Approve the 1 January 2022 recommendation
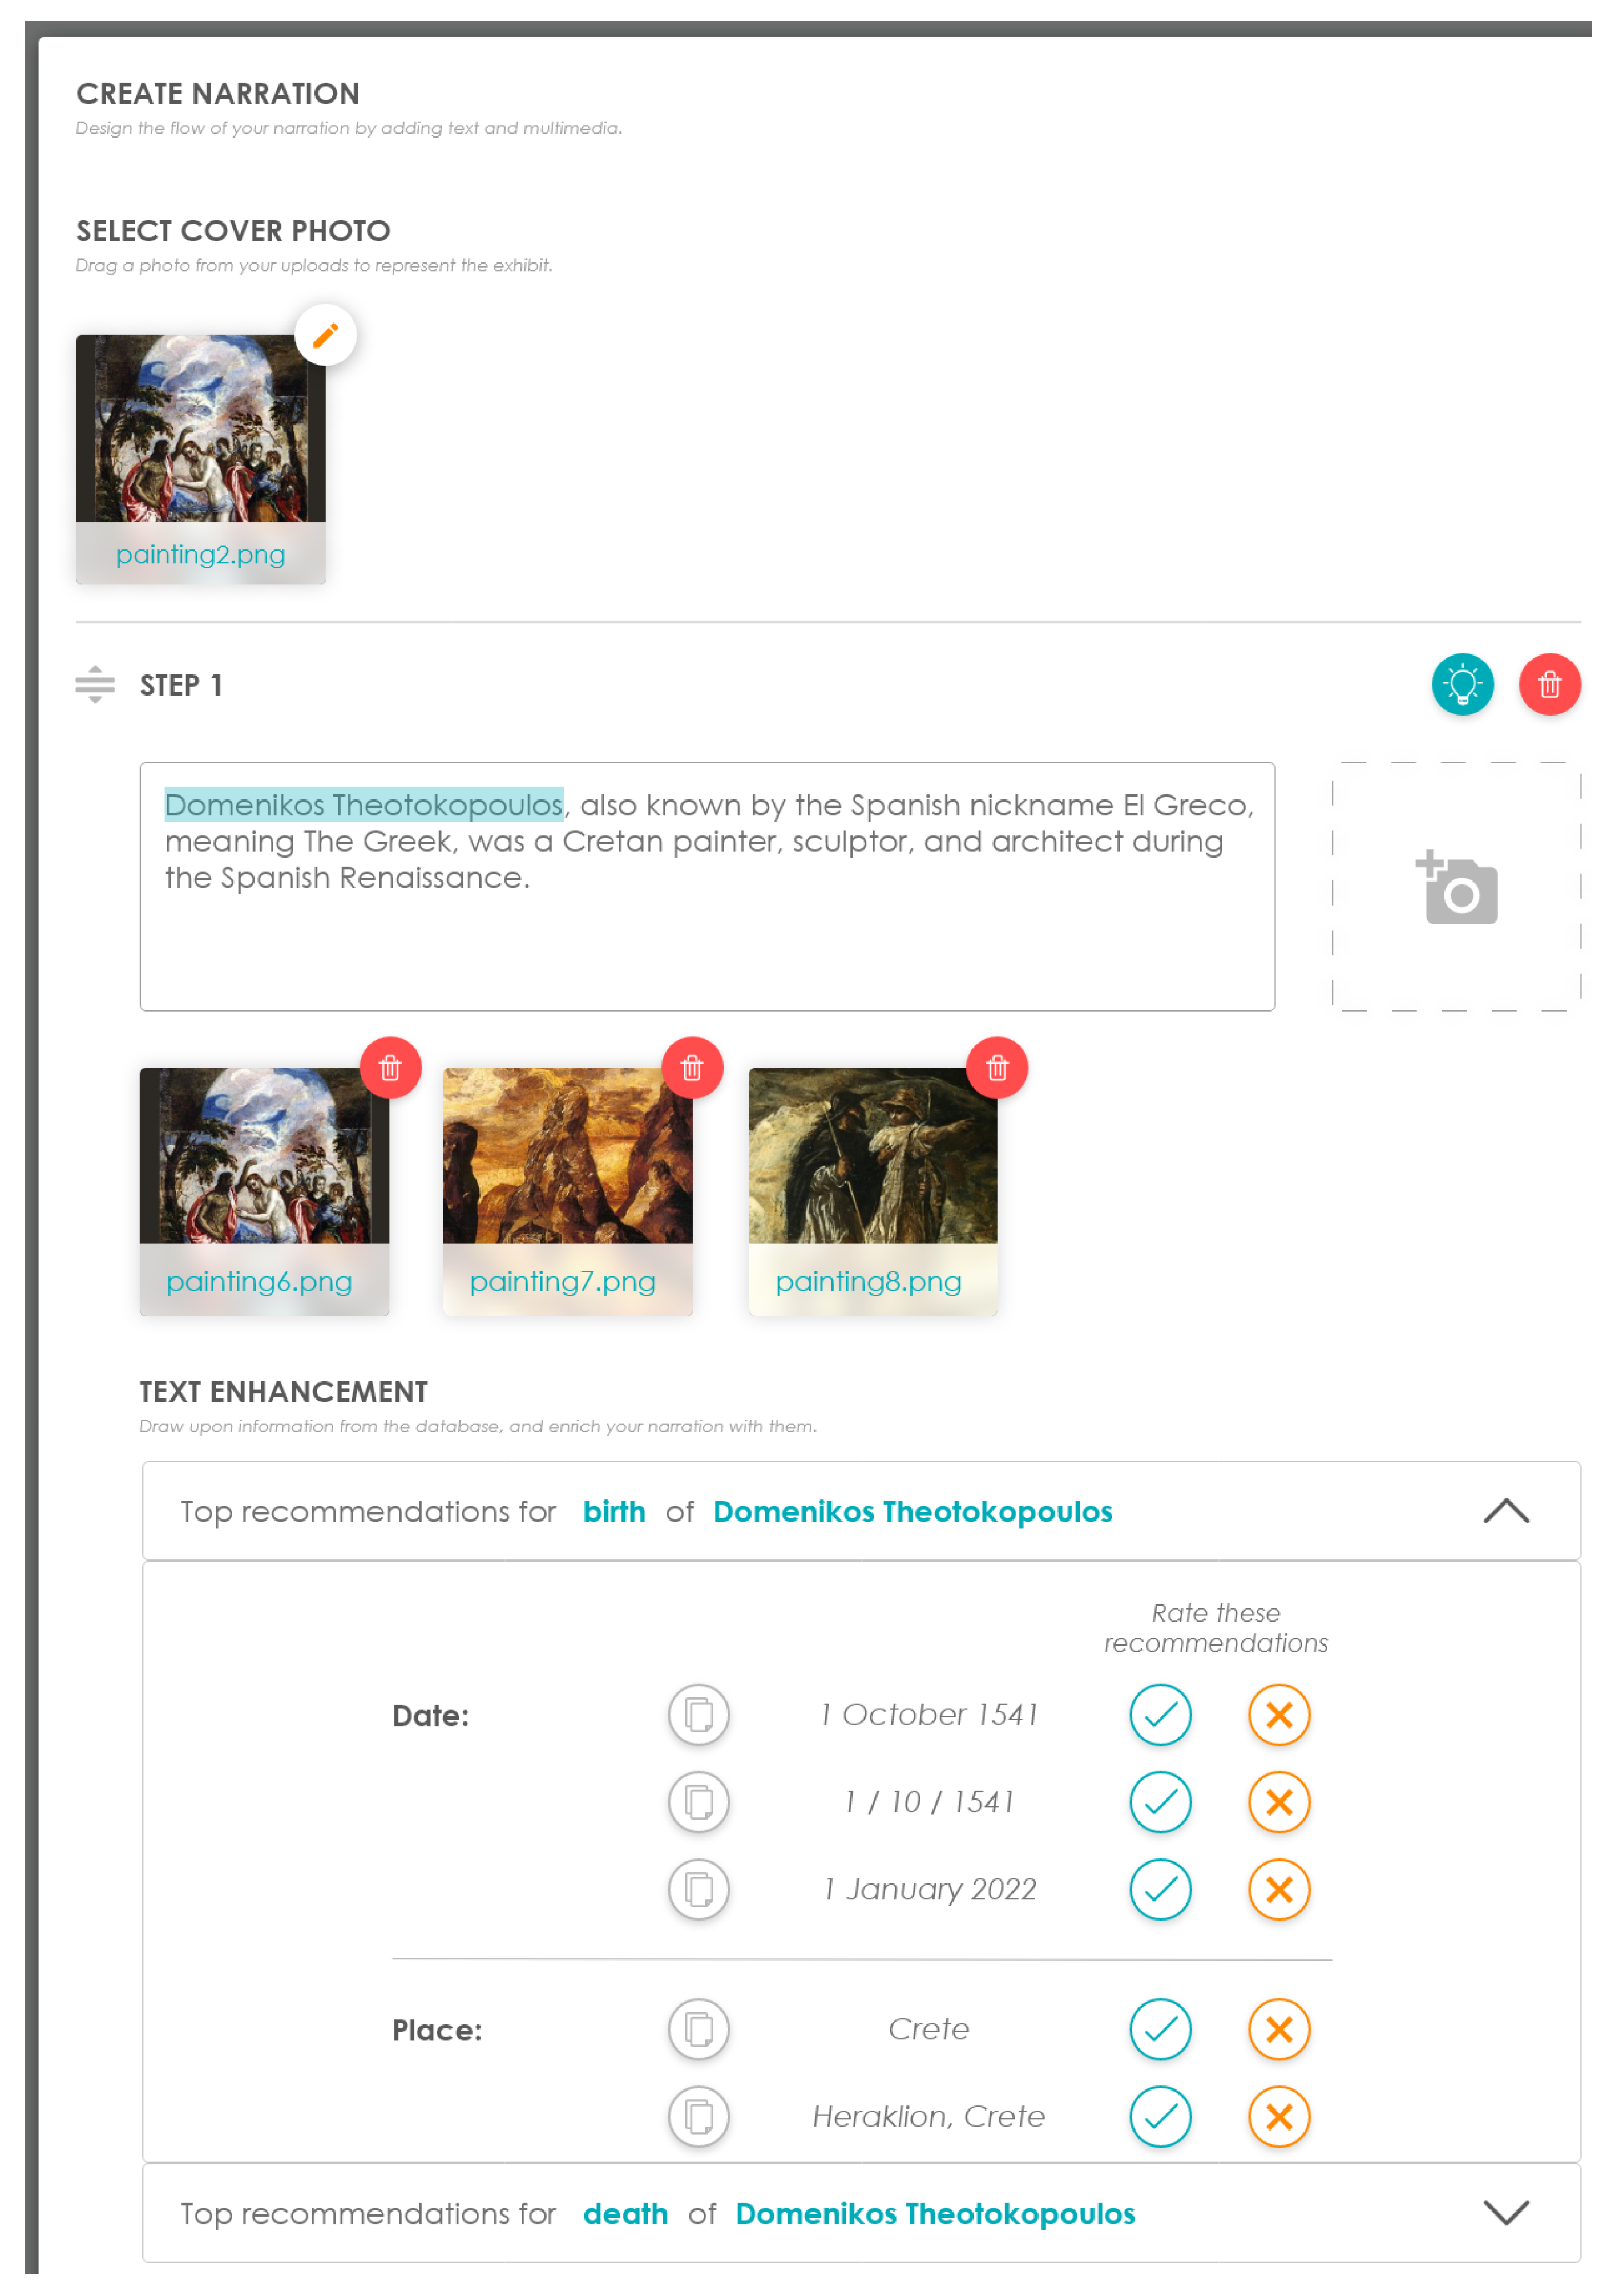The width and height of the screenshot is (1623, 2296). 1160,1889
